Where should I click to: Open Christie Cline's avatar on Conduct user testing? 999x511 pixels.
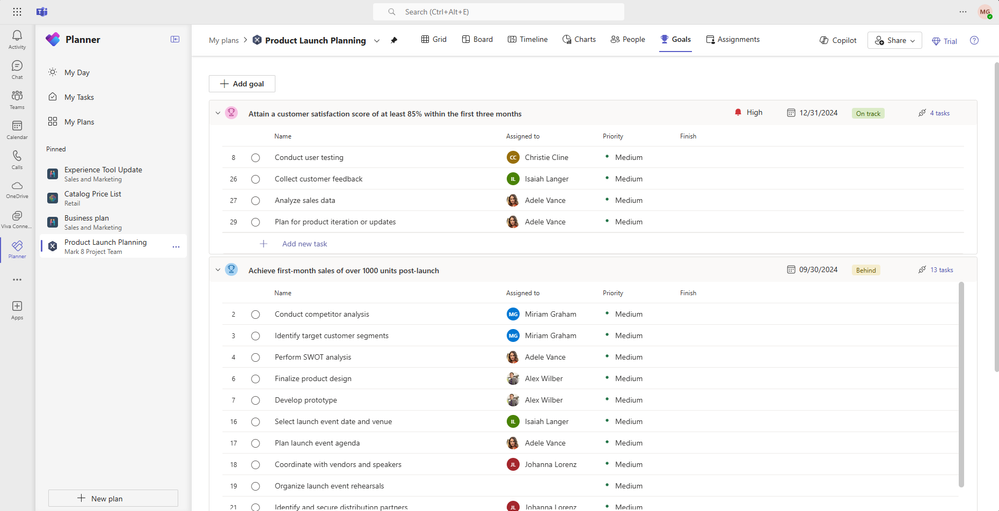[x=512, y=157]
